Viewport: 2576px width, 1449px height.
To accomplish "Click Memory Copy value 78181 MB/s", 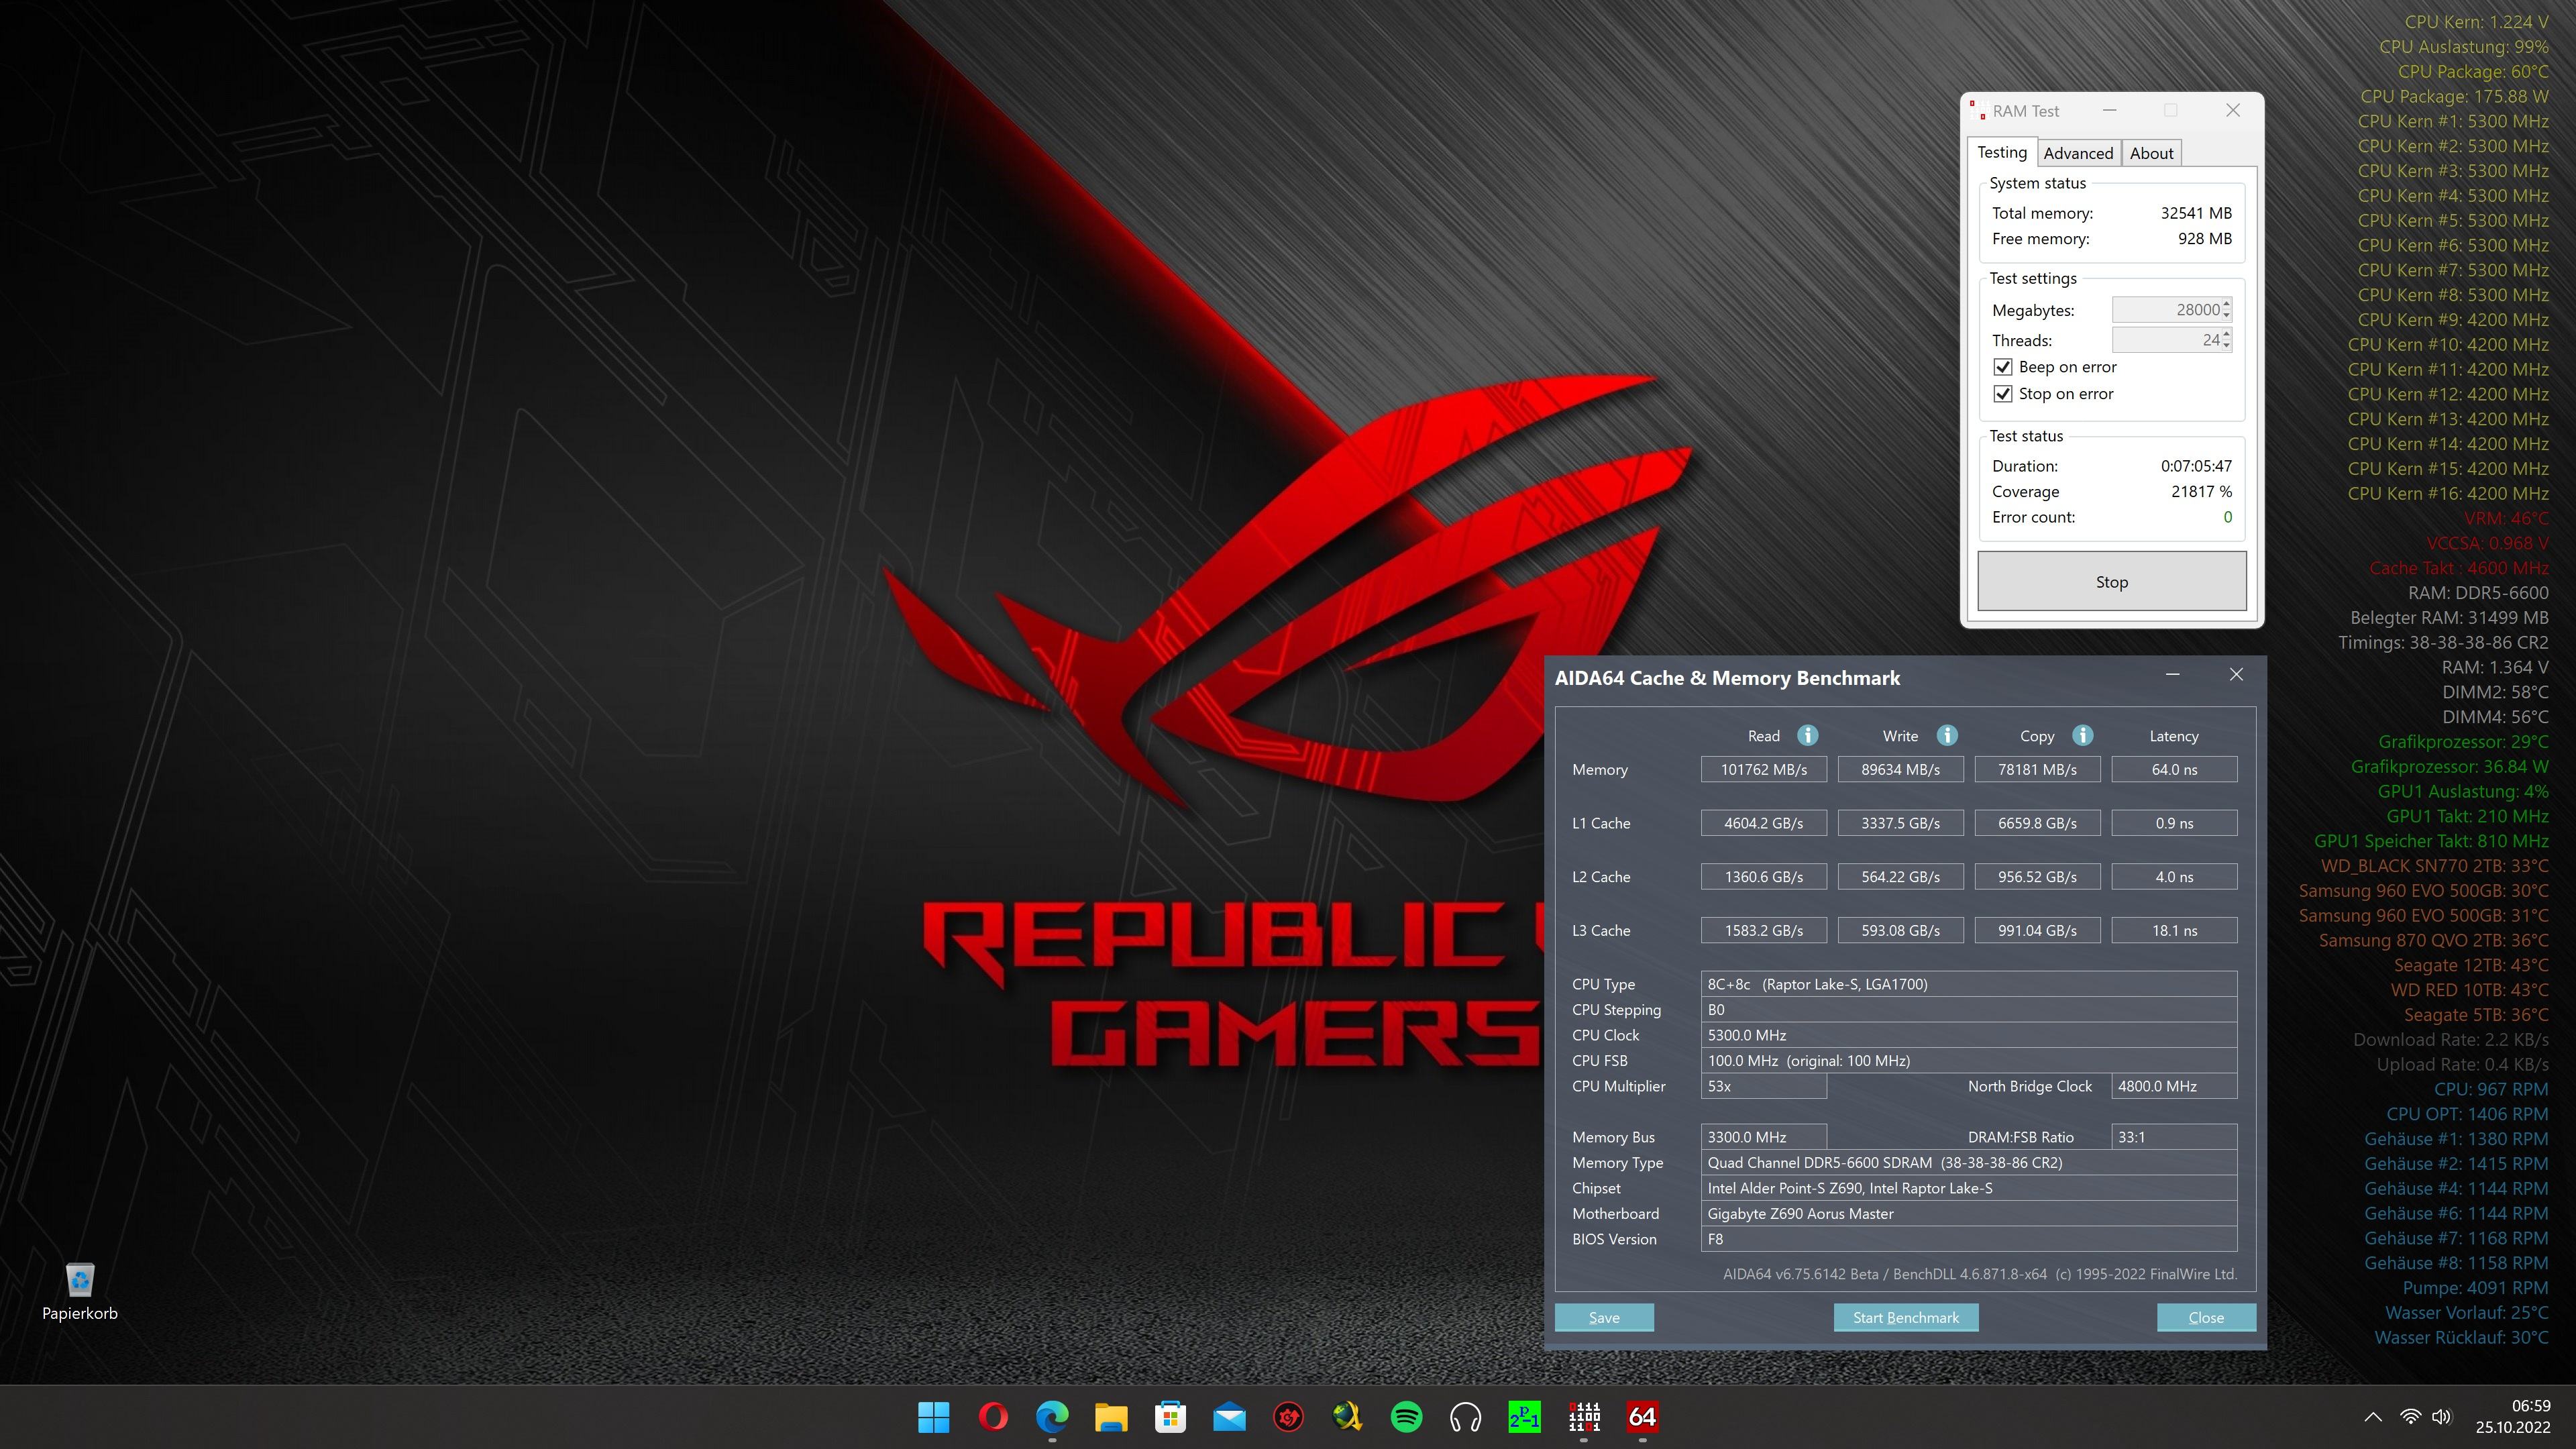I will tap(2037, 770).
